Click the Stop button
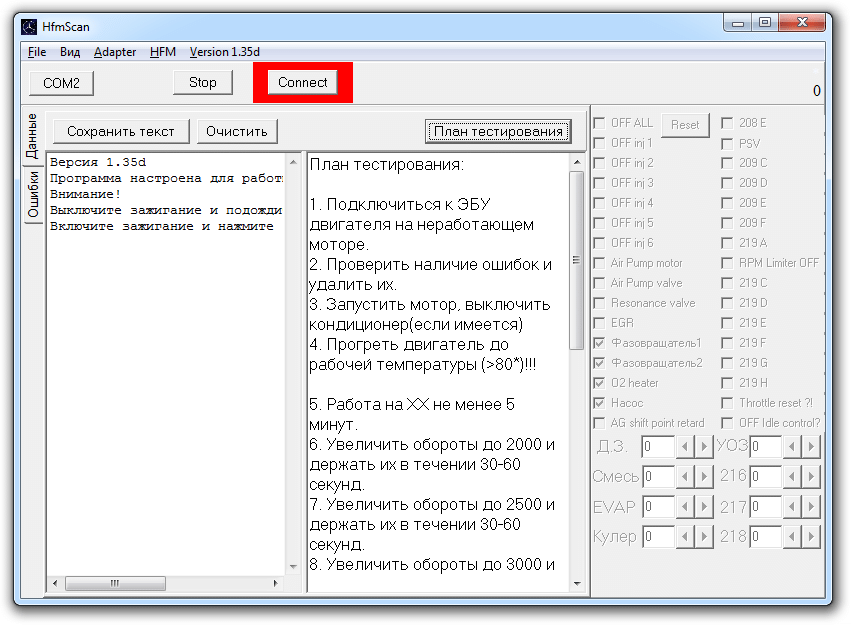 tap(203, 82)
